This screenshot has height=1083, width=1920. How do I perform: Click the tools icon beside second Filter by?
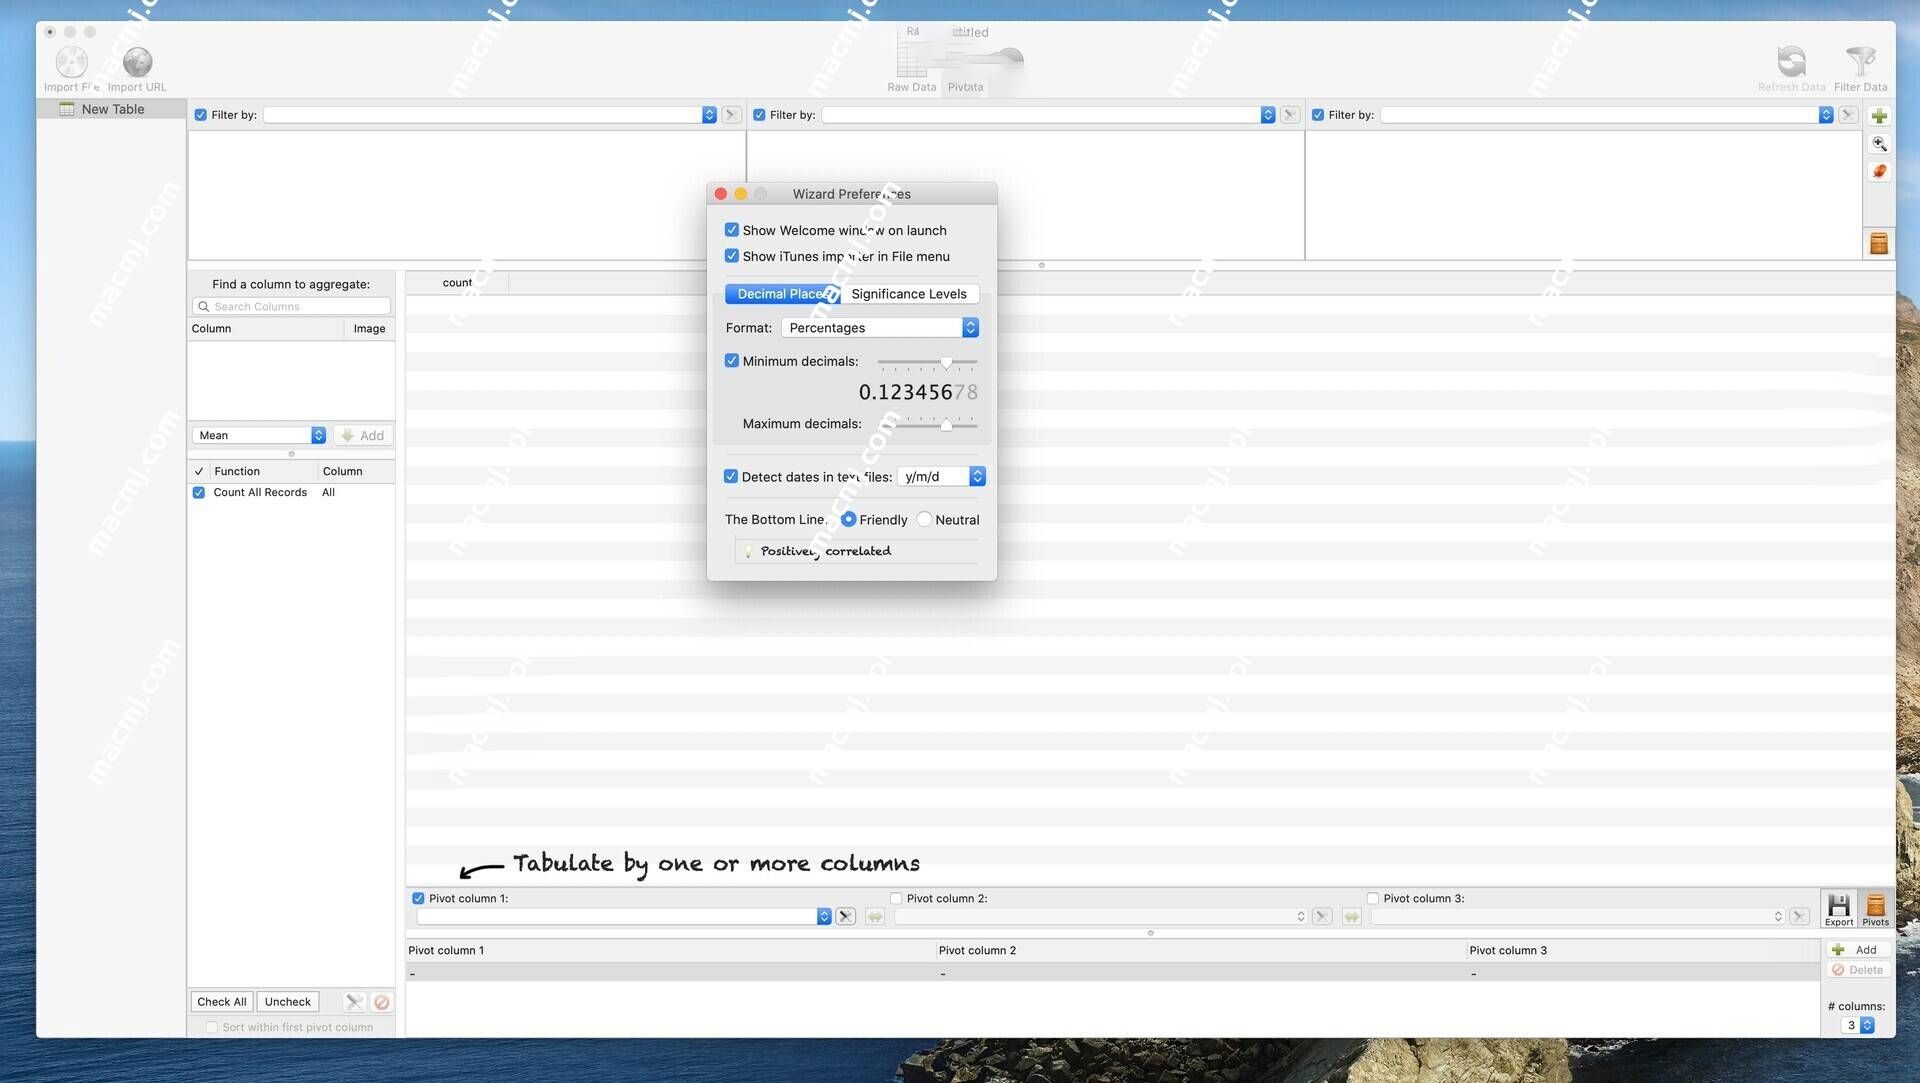click(x=1290, y=115)
